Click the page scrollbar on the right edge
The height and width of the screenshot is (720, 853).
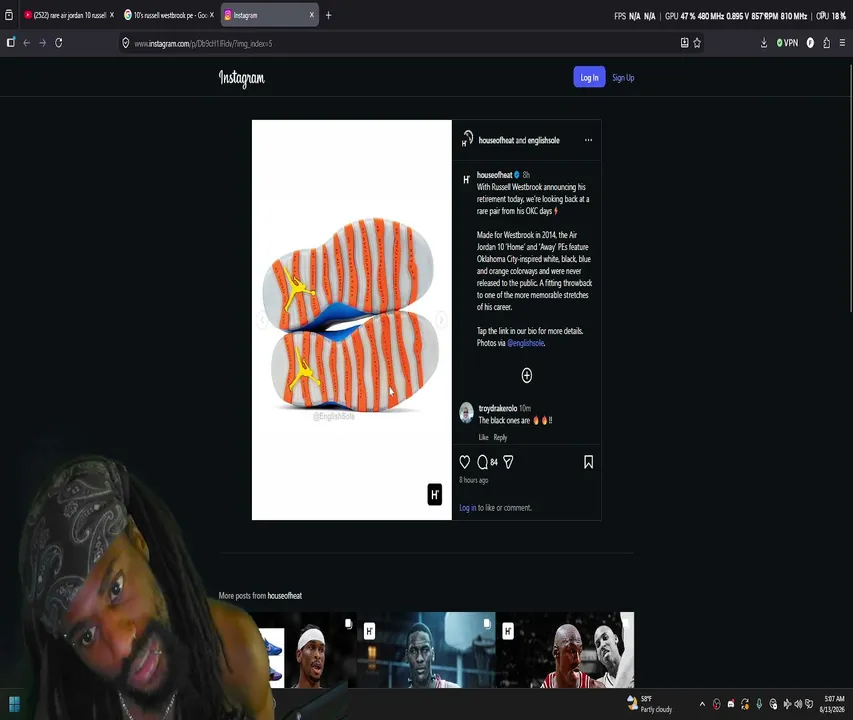pos(850,188)
